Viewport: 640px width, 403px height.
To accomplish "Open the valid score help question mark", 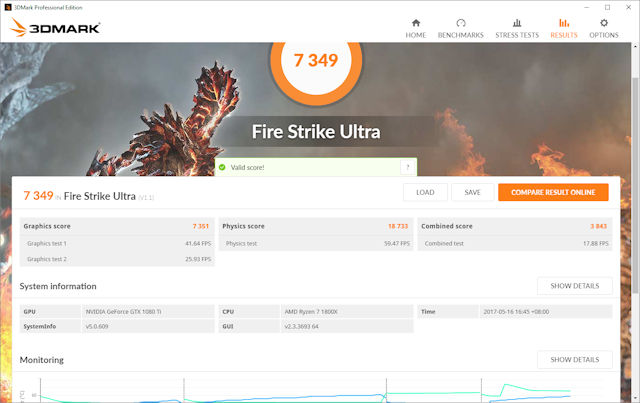I will (407, 167).
